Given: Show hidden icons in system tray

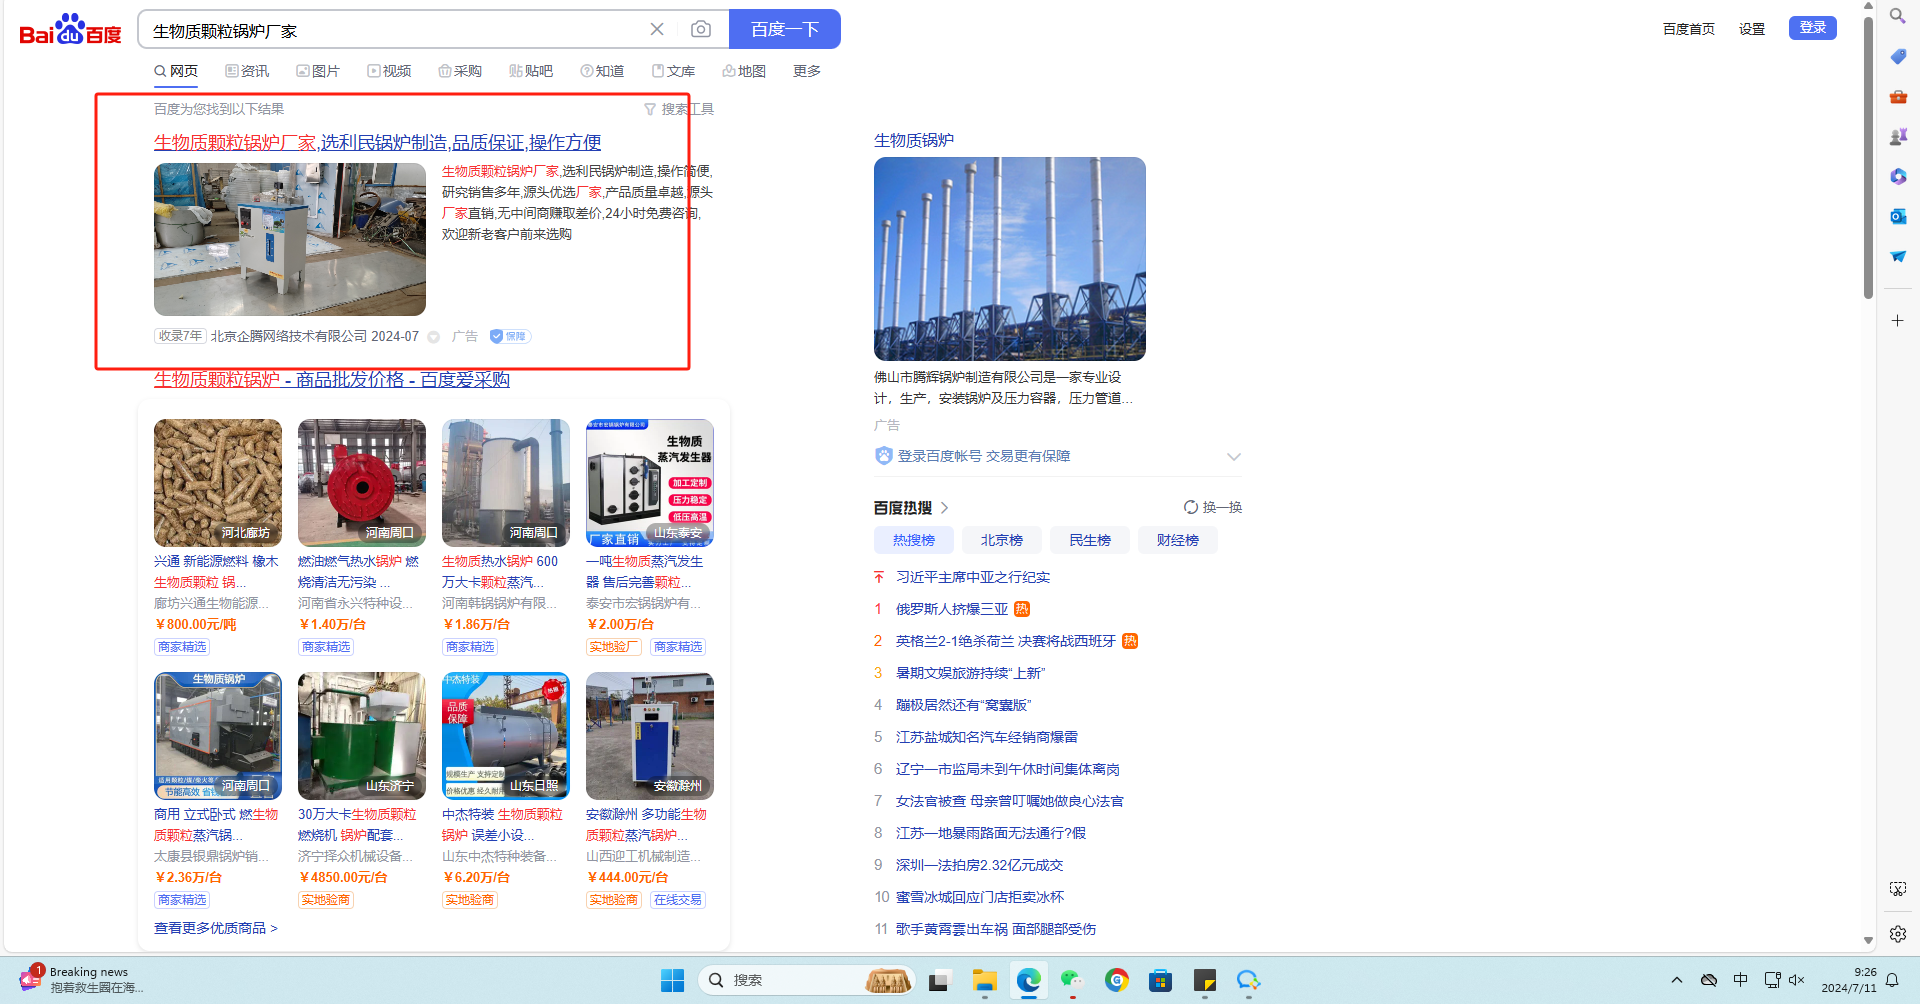Looking at the screenshot, I should click(x=1677, y=980).
